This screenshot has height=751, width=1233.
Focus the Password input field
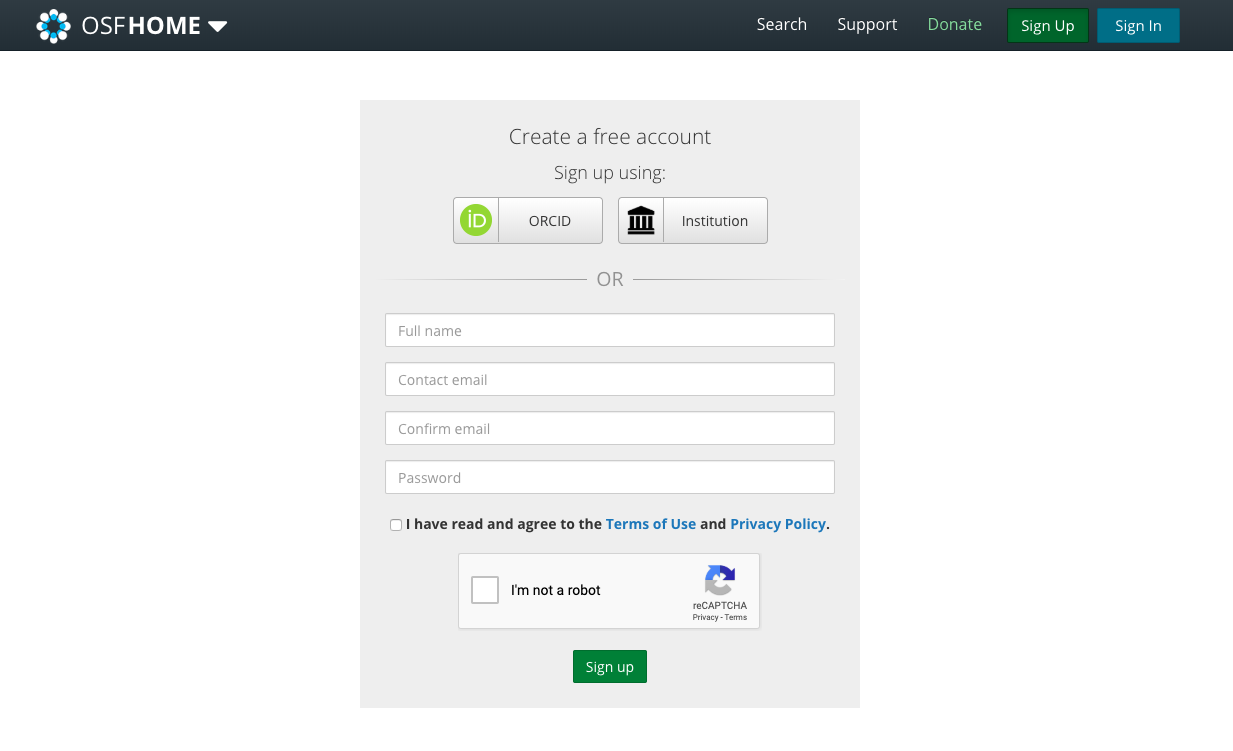click(x=609, y=478)
